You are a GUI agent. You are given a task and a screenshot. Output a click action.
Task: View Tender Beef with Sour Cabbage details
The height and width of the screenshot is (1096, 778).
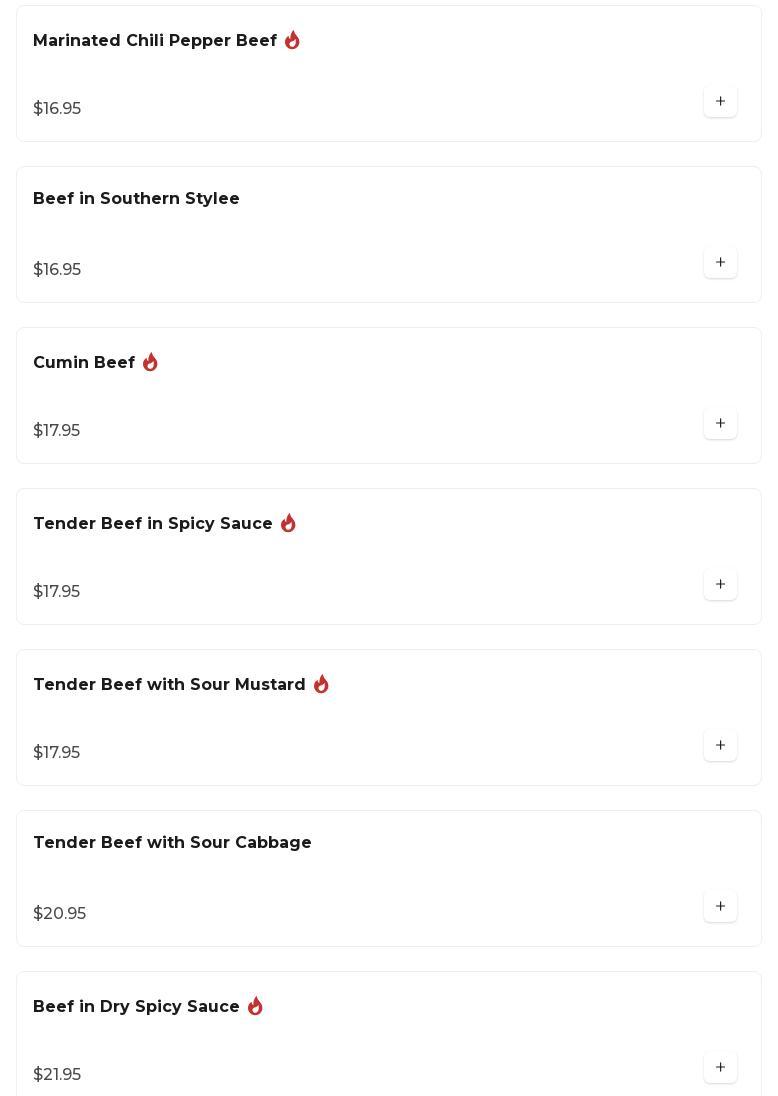click(172, 843)
